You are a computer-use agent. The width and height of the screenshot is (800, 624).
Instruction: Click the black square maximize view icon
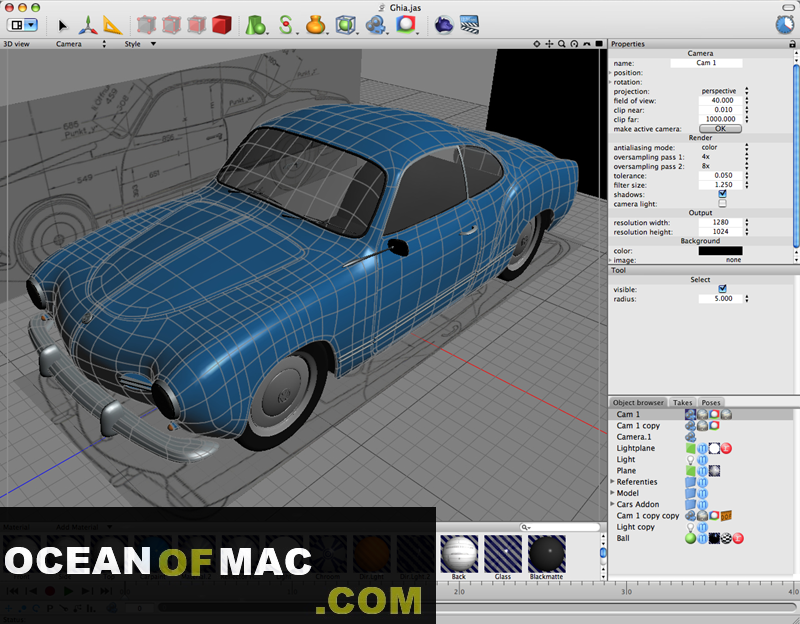click(x=599, y=44)
